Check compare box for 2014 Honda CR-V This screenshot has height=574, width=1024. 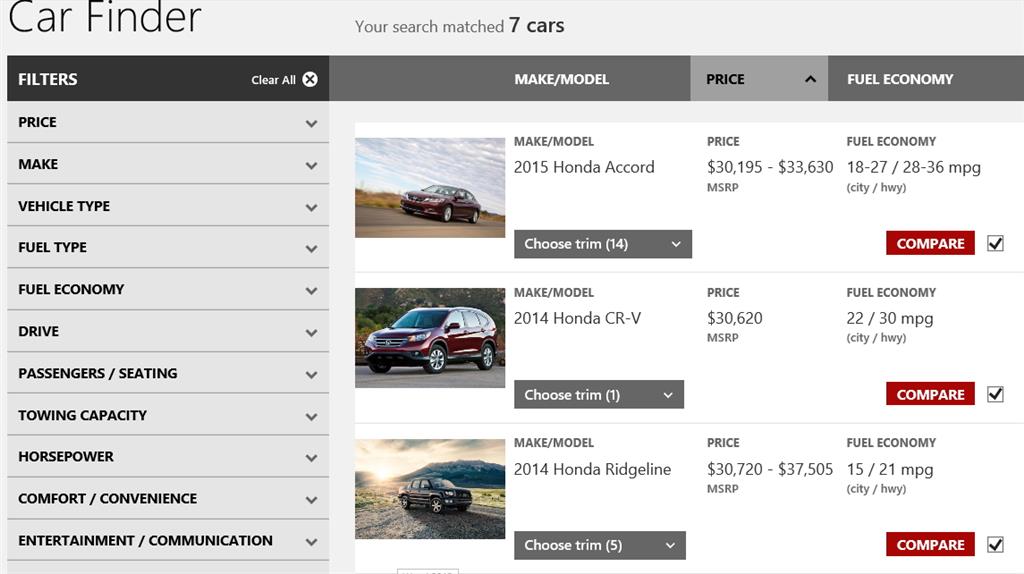[995, 394]
